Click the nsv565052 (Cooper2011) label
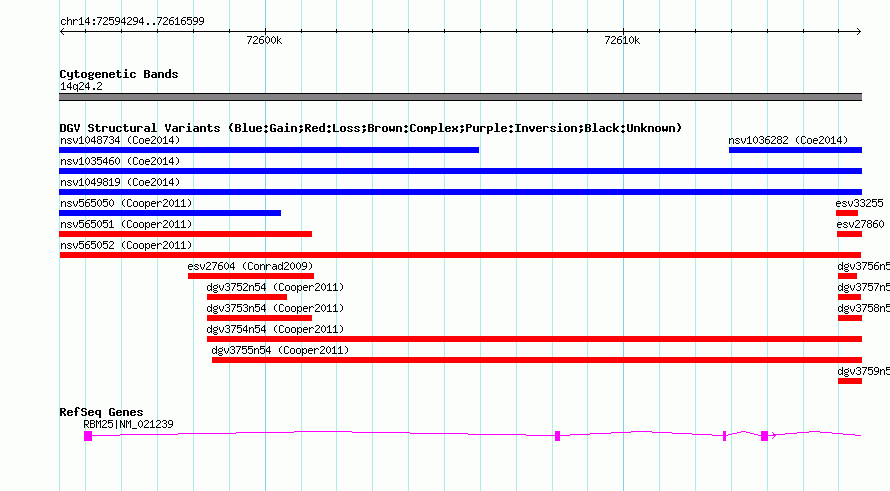This screenshot has width=890, height=491. coord(126,245)
